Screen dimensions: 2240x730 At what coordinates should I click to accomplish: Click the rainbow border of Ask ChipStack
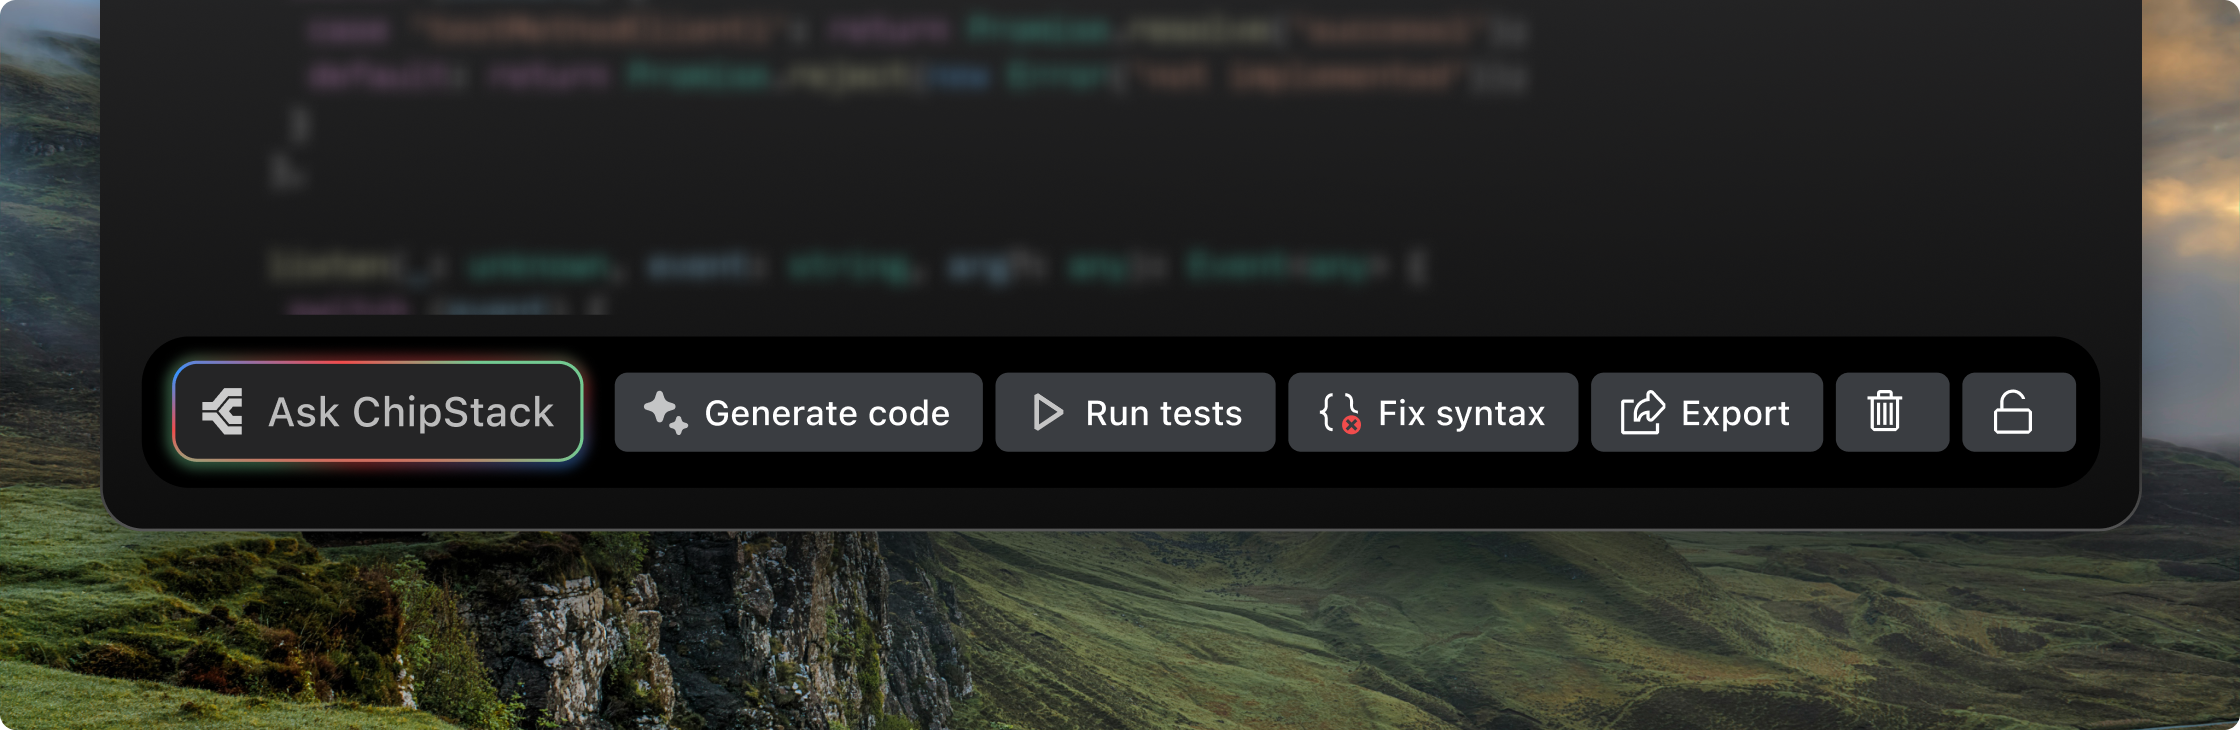pyautogui.click(x=378, y=363)
